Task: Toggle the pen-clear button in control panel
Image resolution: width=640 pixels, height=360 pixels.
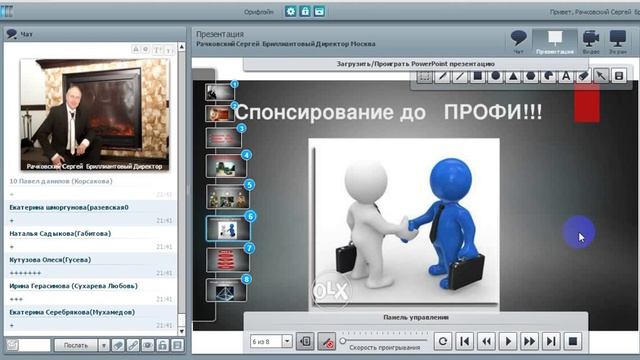Action: [x=327, y=341]
